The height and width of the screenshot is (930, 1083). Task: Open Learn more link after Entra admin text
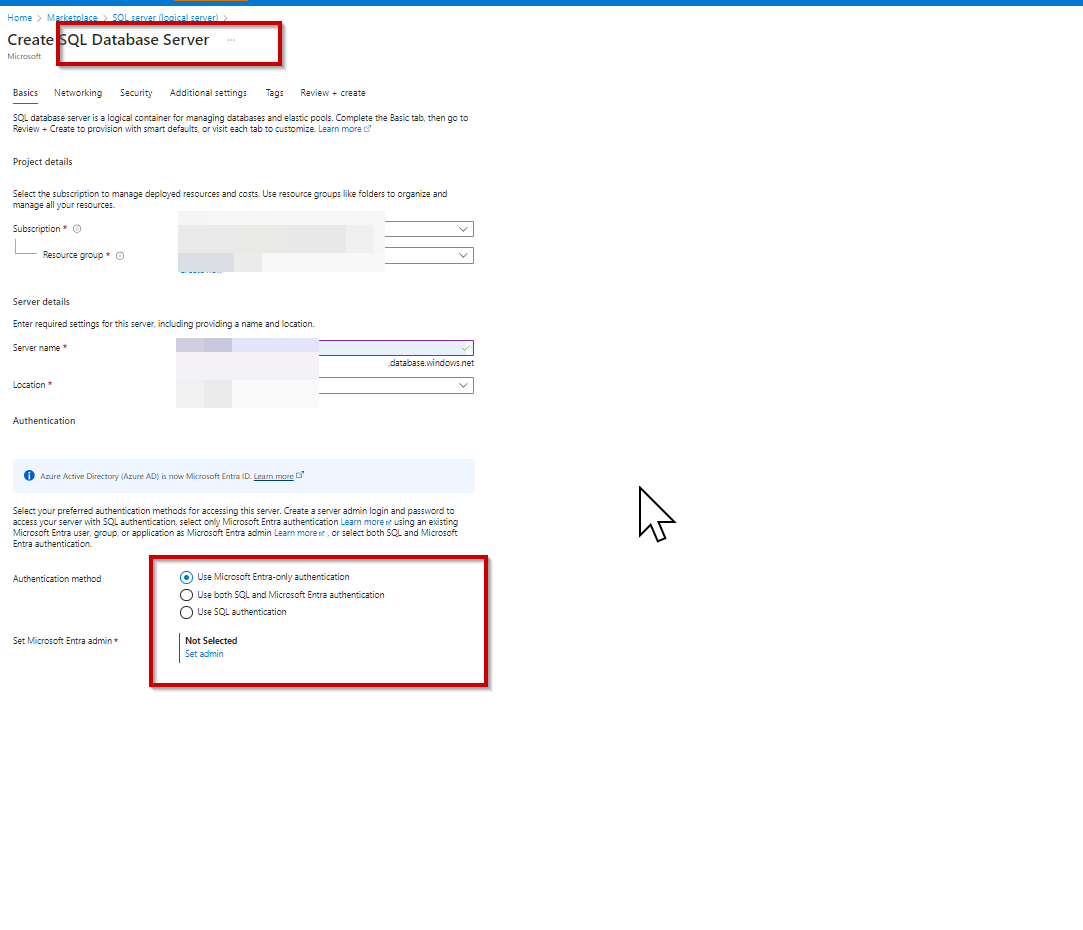pyautogui.click(x=299, y=533)
